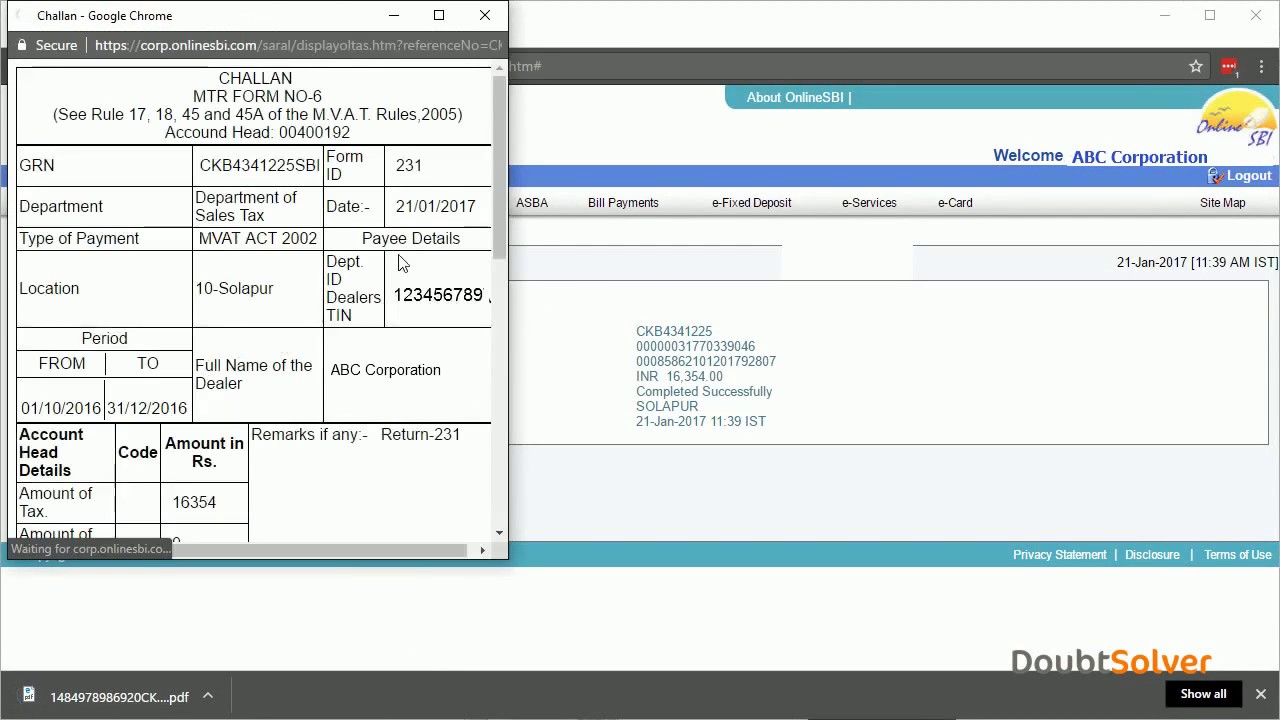Viewport: 1280px width, 720px height.
Task: Open the downloaded PDF file 1484978986920CK
Action: point(119,697)
